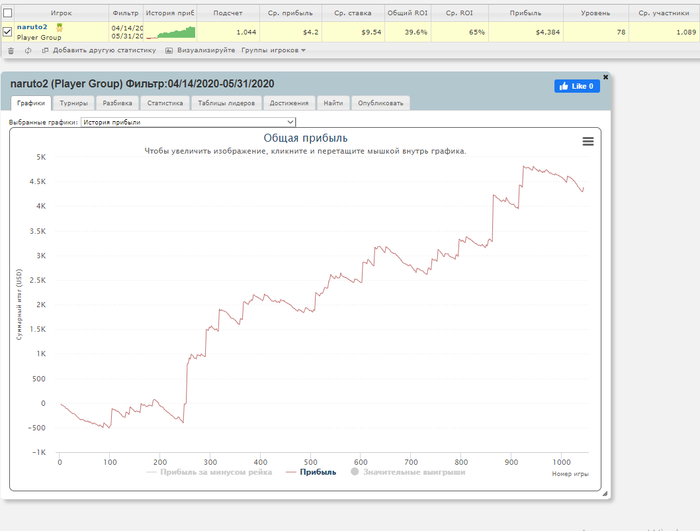The width and height of the screenshot is (700, 531).
Task: Open the naruto2 player link
Action: [32, 27]
